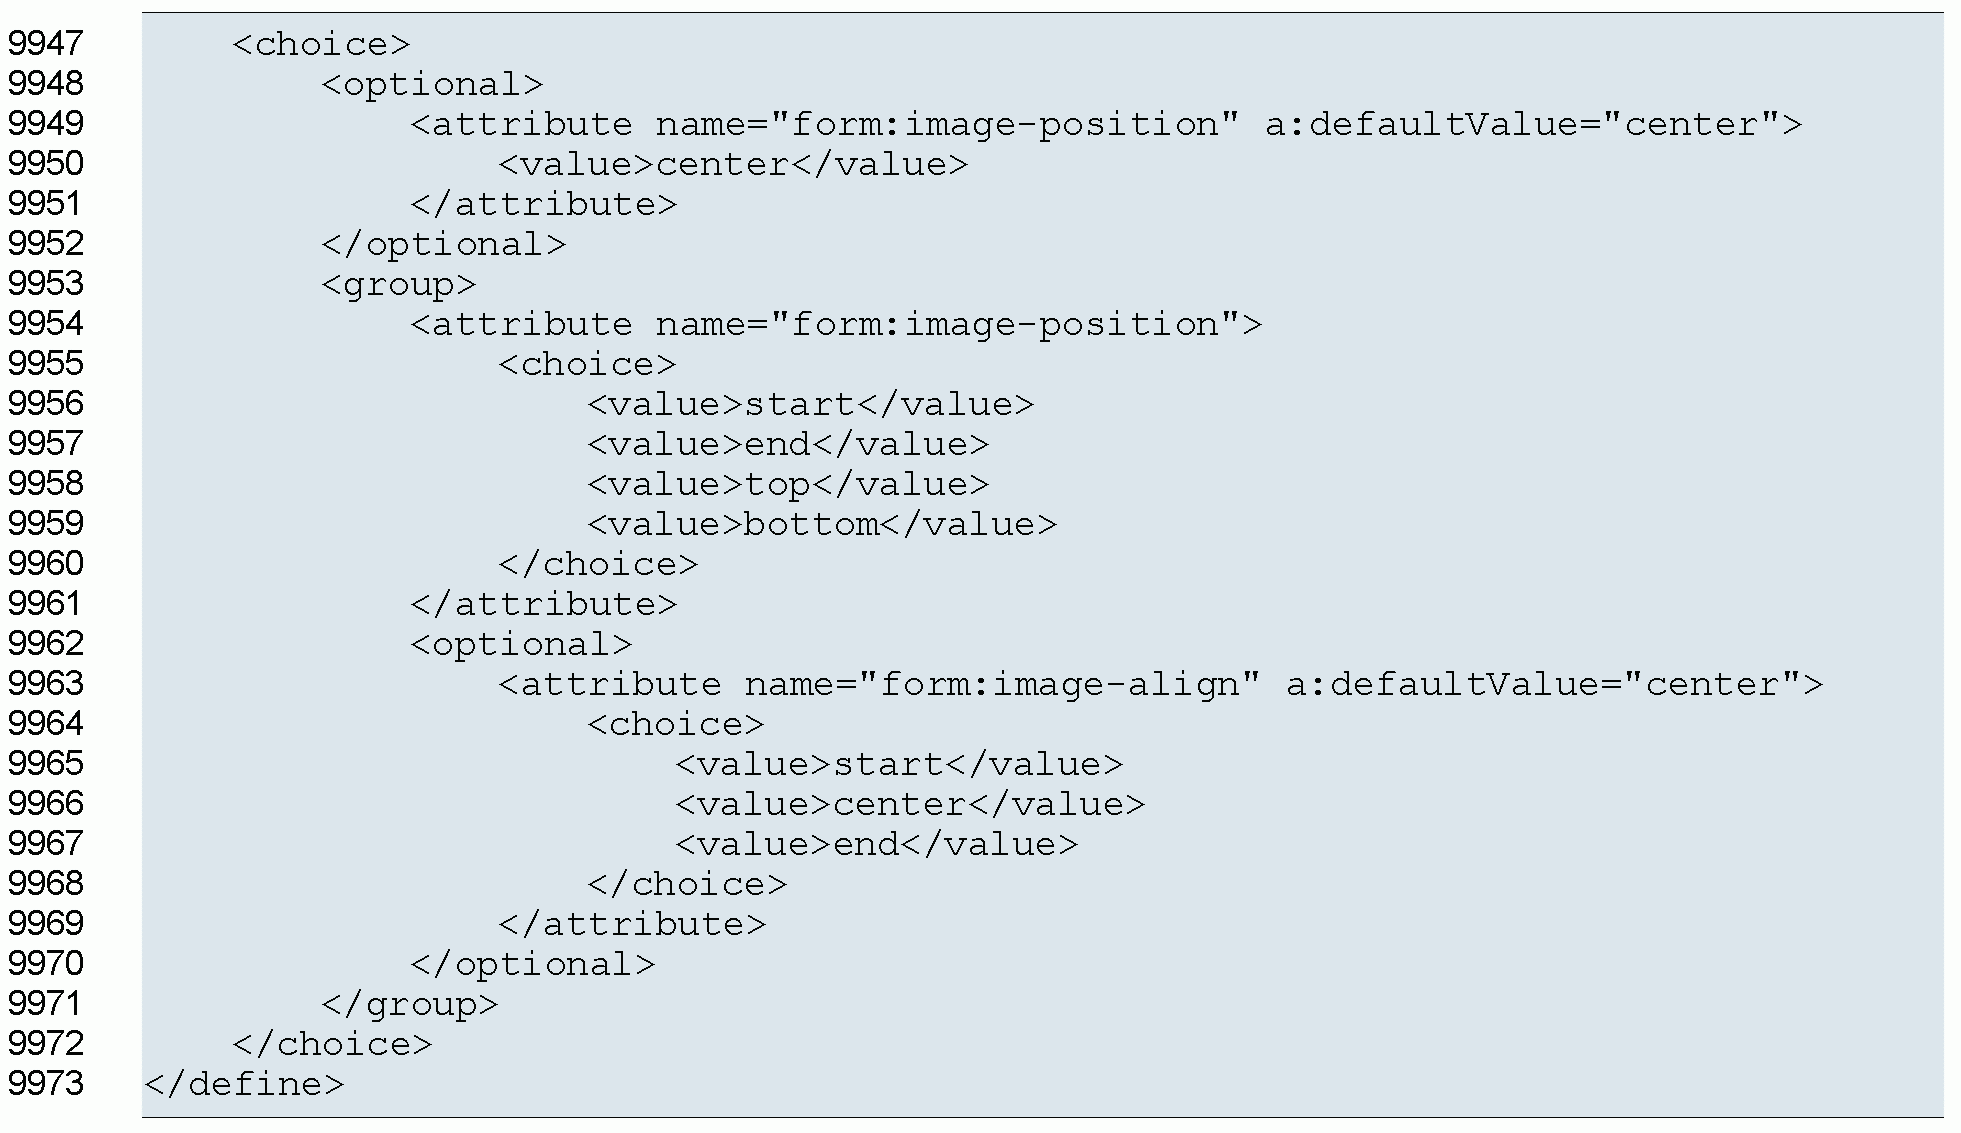This screenshot has height=1133, width=1961.
Task: Click the center value on line 9966
Action: click(x=899, y=804)
